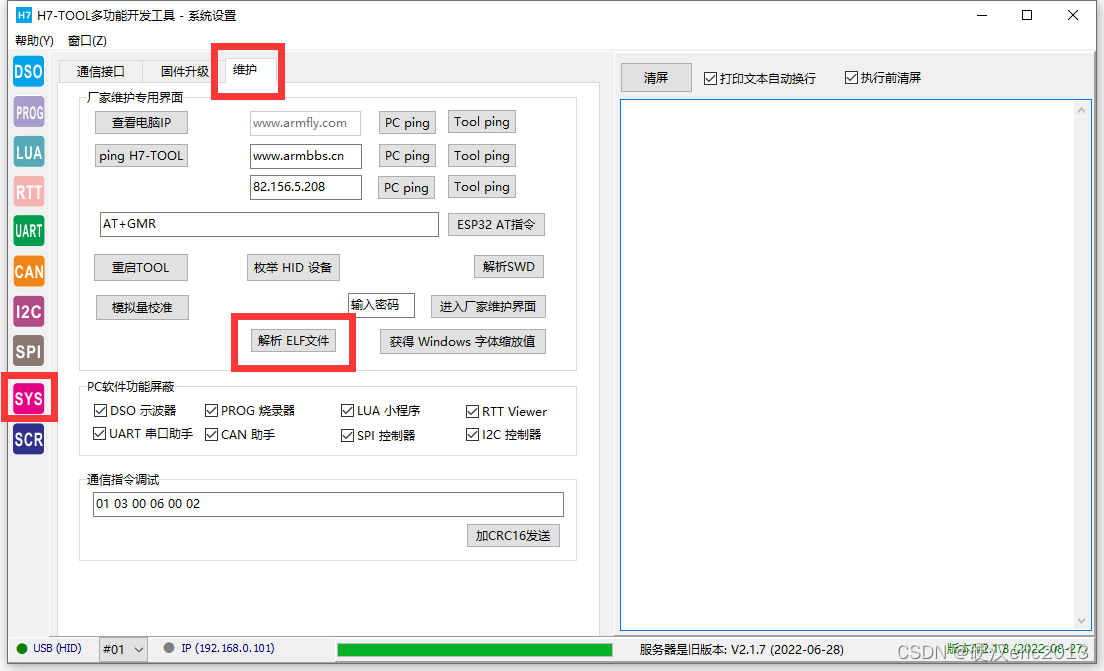Toggle DSO 示波器 checkbox
The image size is (1104, 671).
(x=100, y=410)
